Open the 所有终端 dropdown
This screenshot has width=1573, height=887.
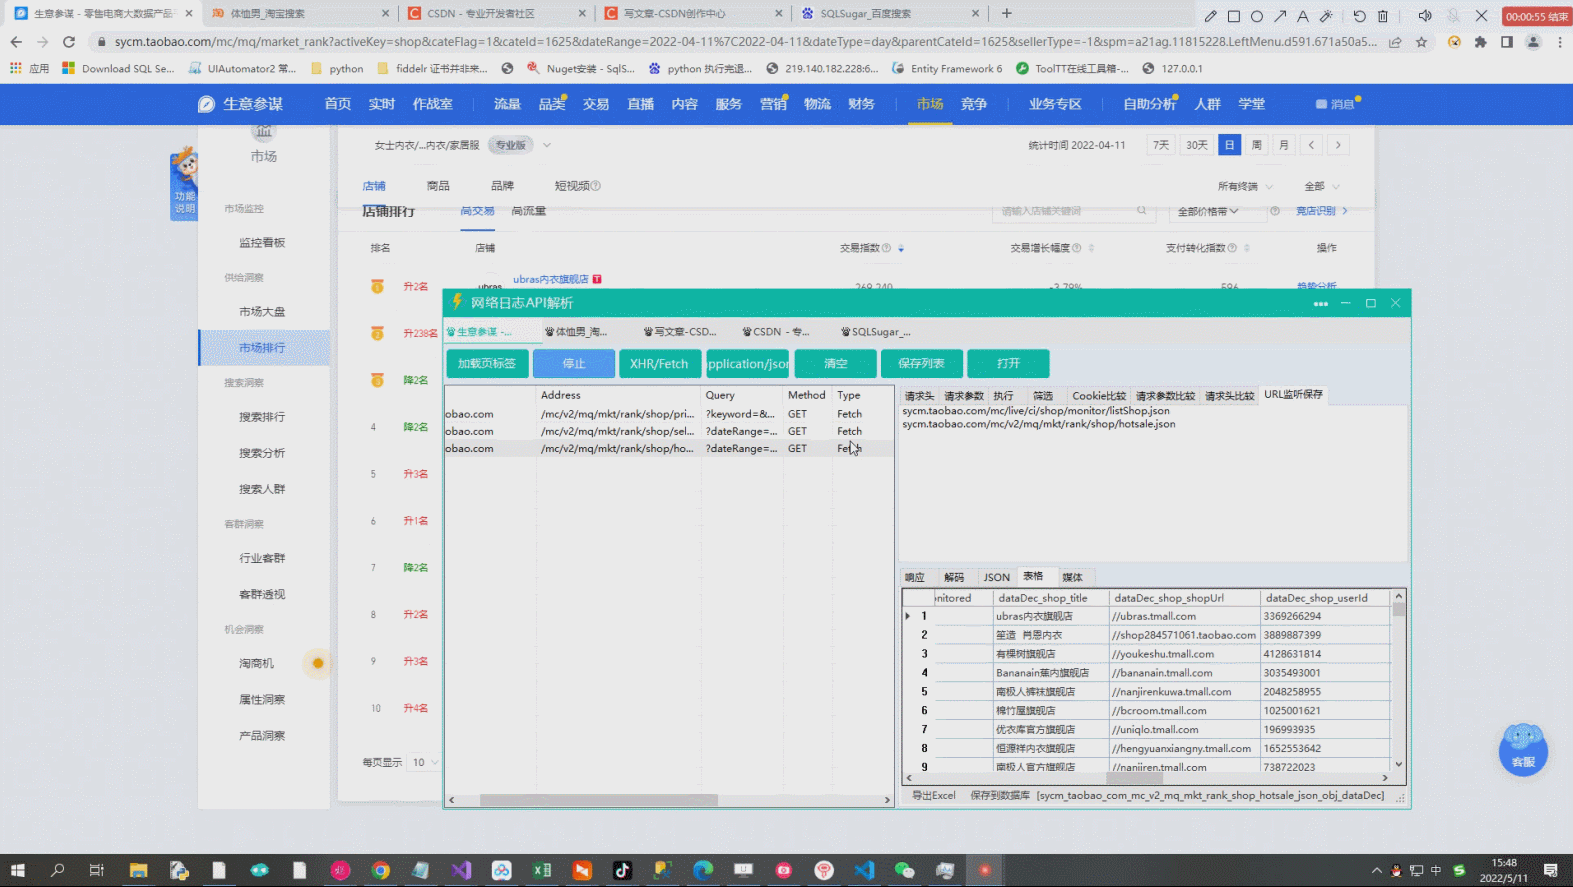click(1245, 186)
